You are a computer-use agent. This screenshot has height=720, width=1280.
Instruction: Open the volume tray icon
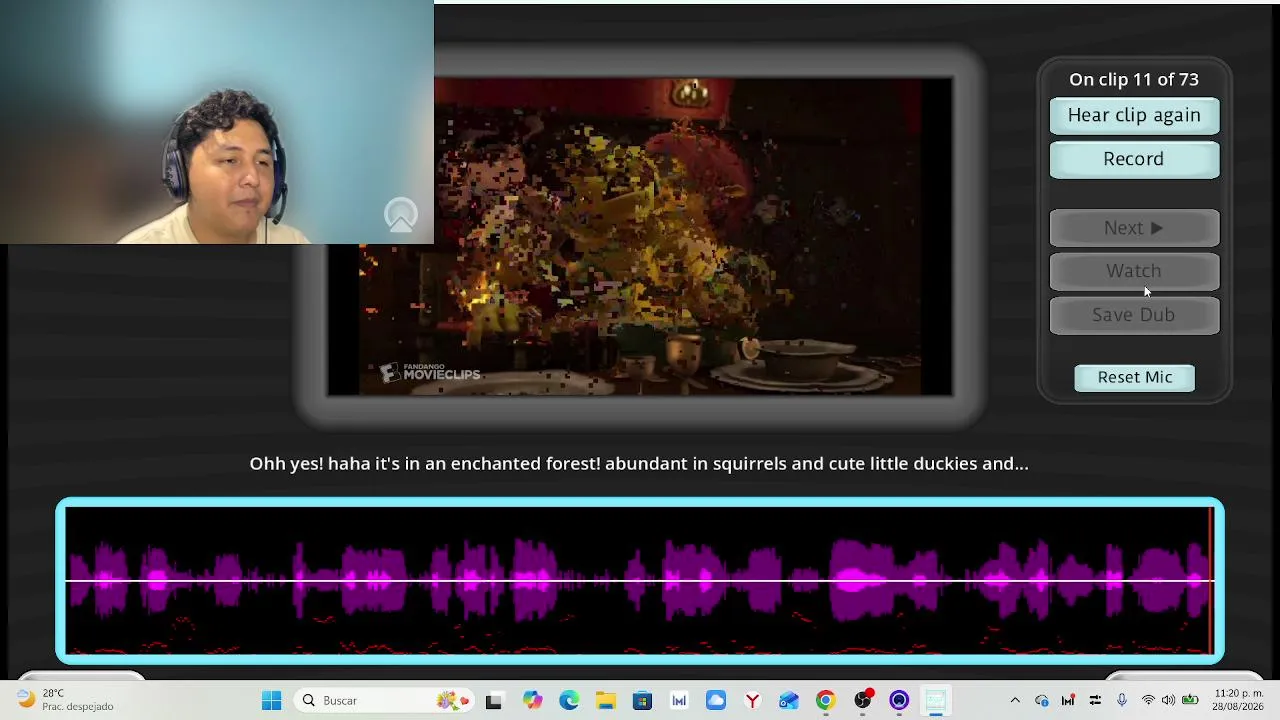[x=1168, y=701]
